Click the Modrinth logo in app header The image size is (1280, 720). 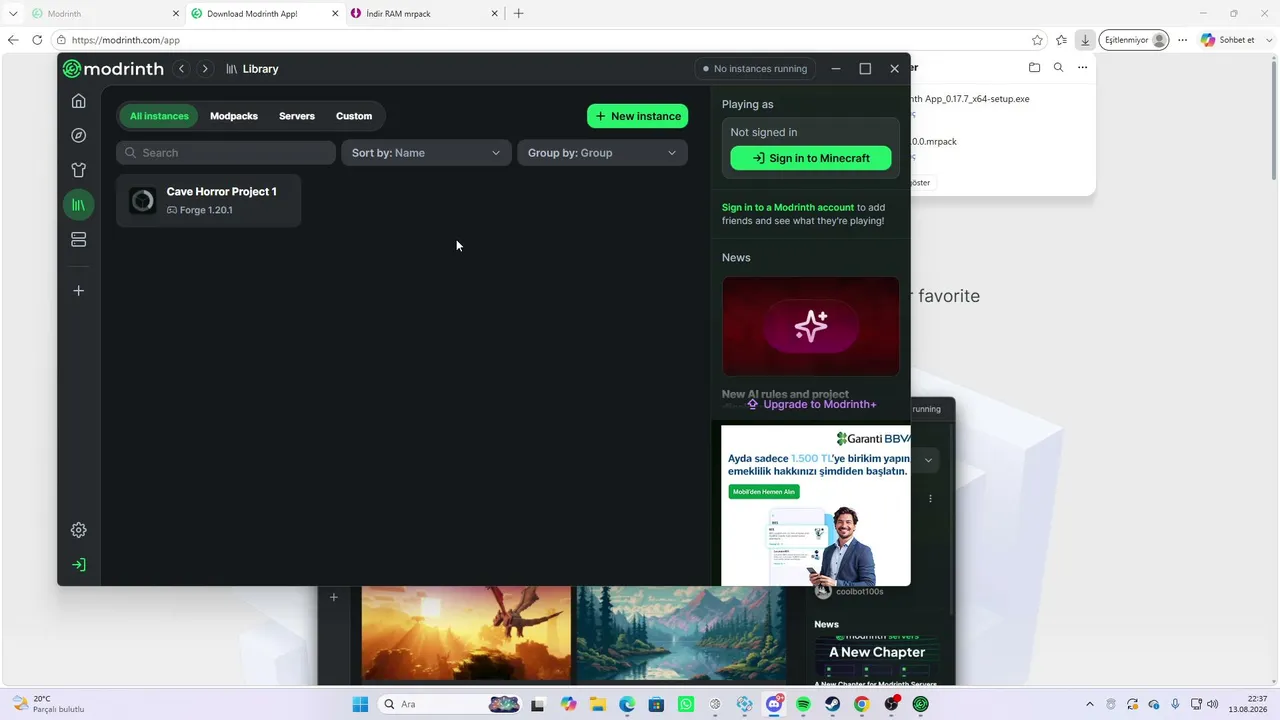(113, 69)
